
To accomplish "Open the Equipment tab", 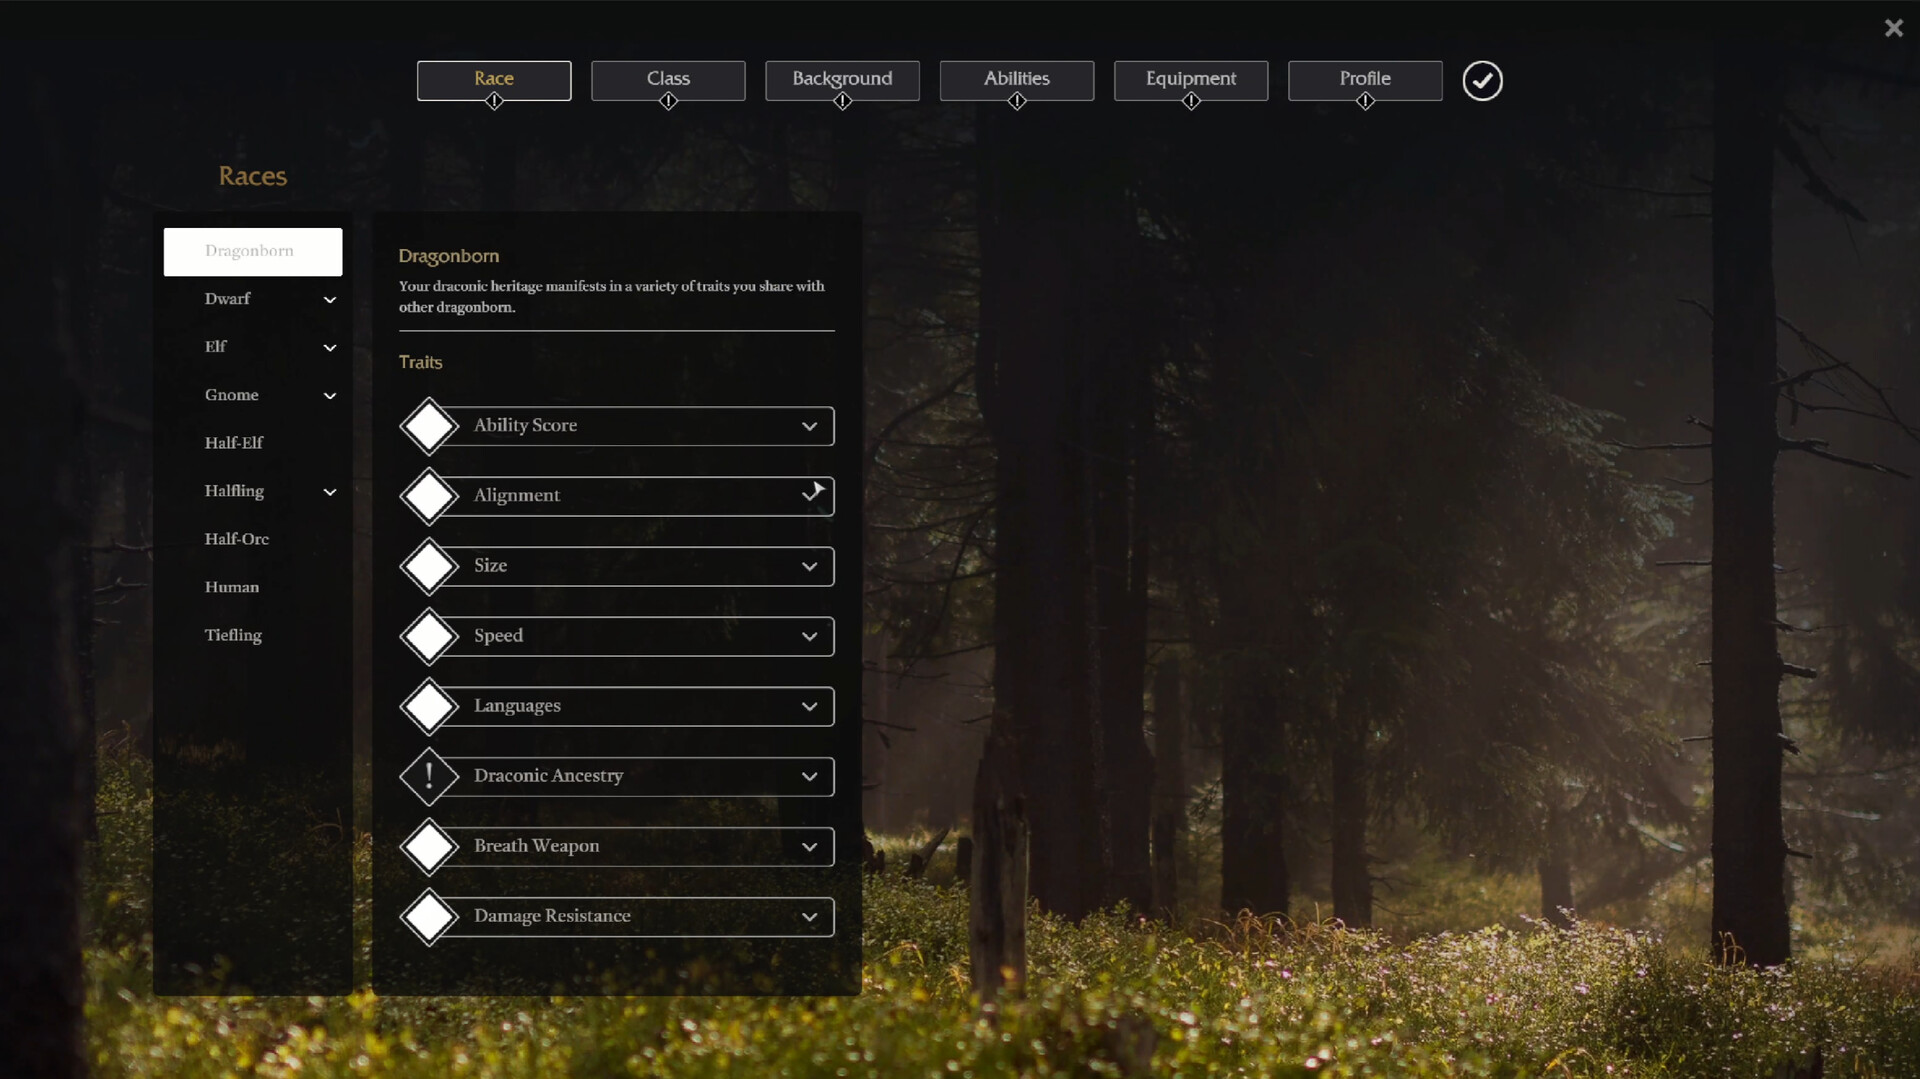I will click(x=1190, y=79).
